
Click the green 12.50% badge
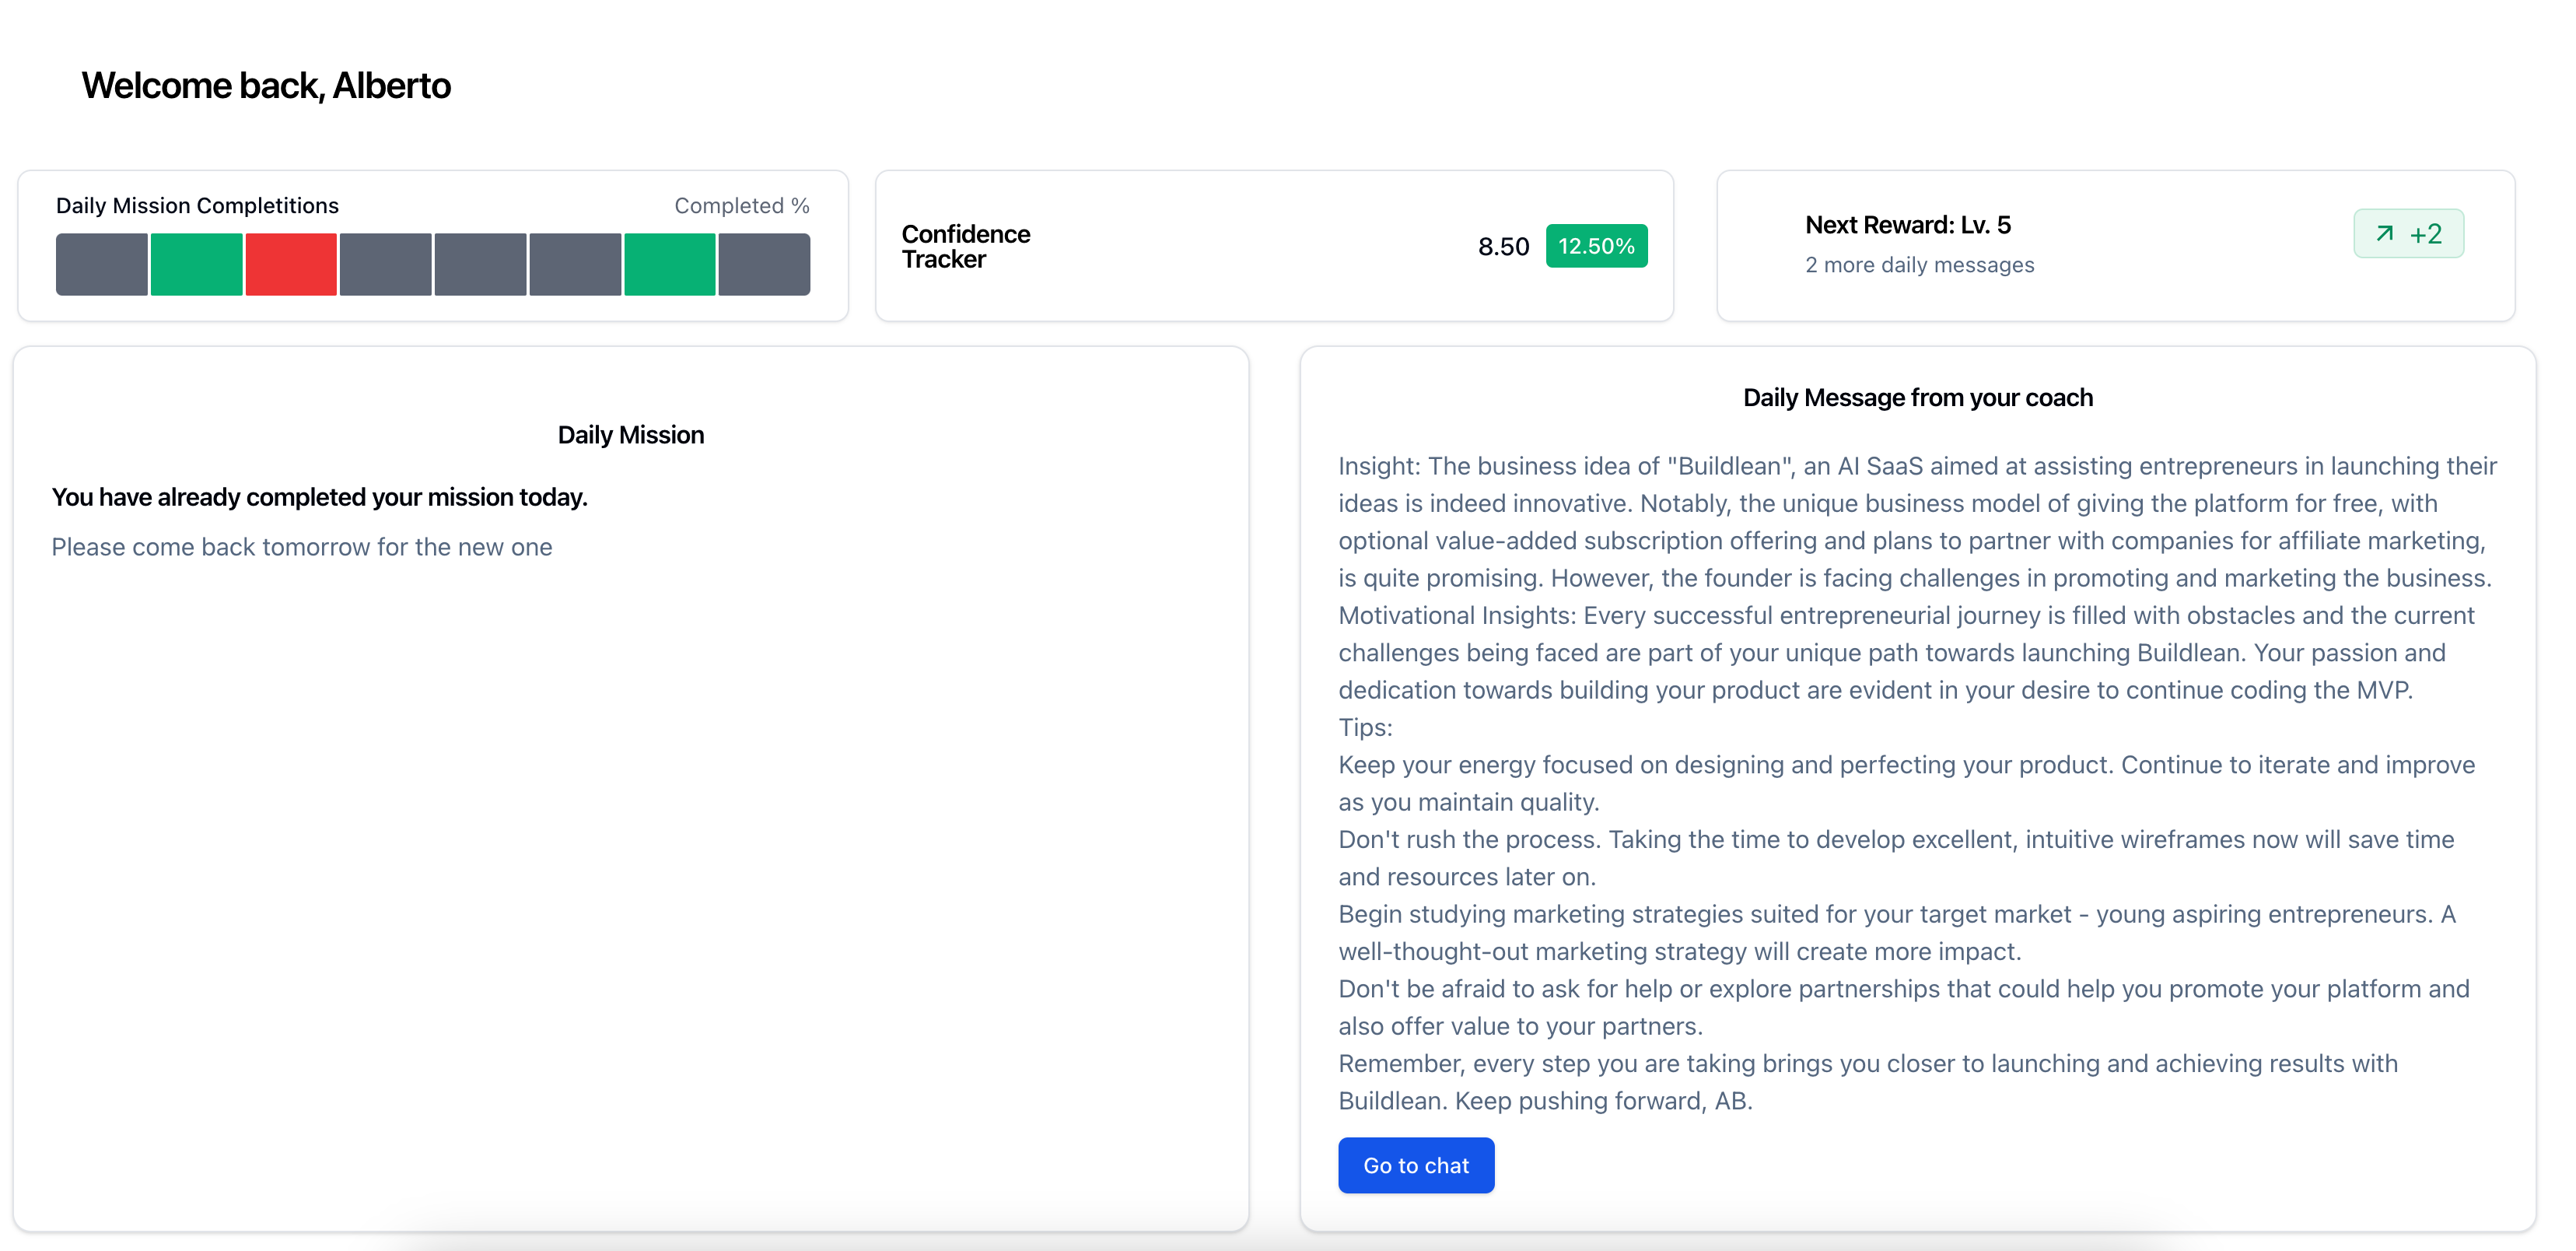pyautogui.click(x=1596, y=246)
